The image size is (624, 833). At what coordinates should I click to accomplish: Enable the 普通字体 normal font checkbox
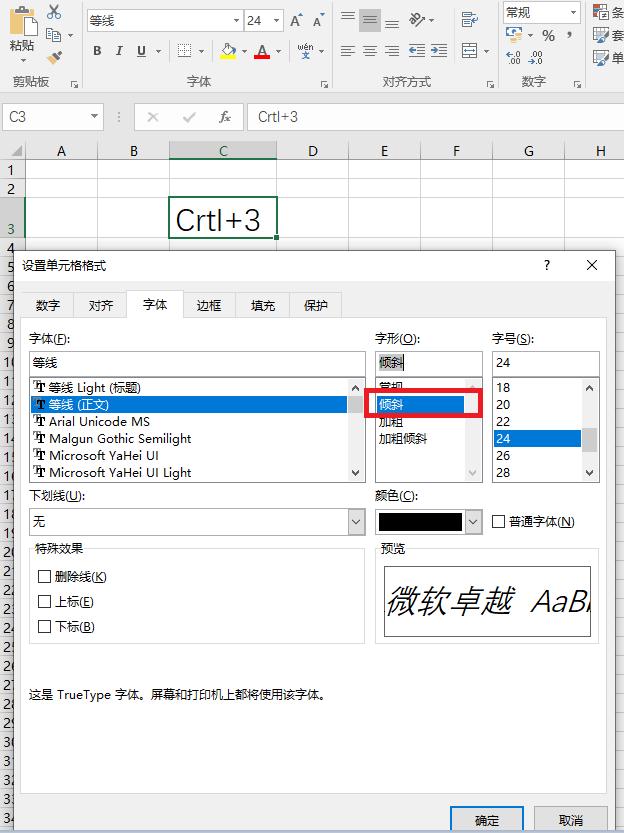click(498, 522)
